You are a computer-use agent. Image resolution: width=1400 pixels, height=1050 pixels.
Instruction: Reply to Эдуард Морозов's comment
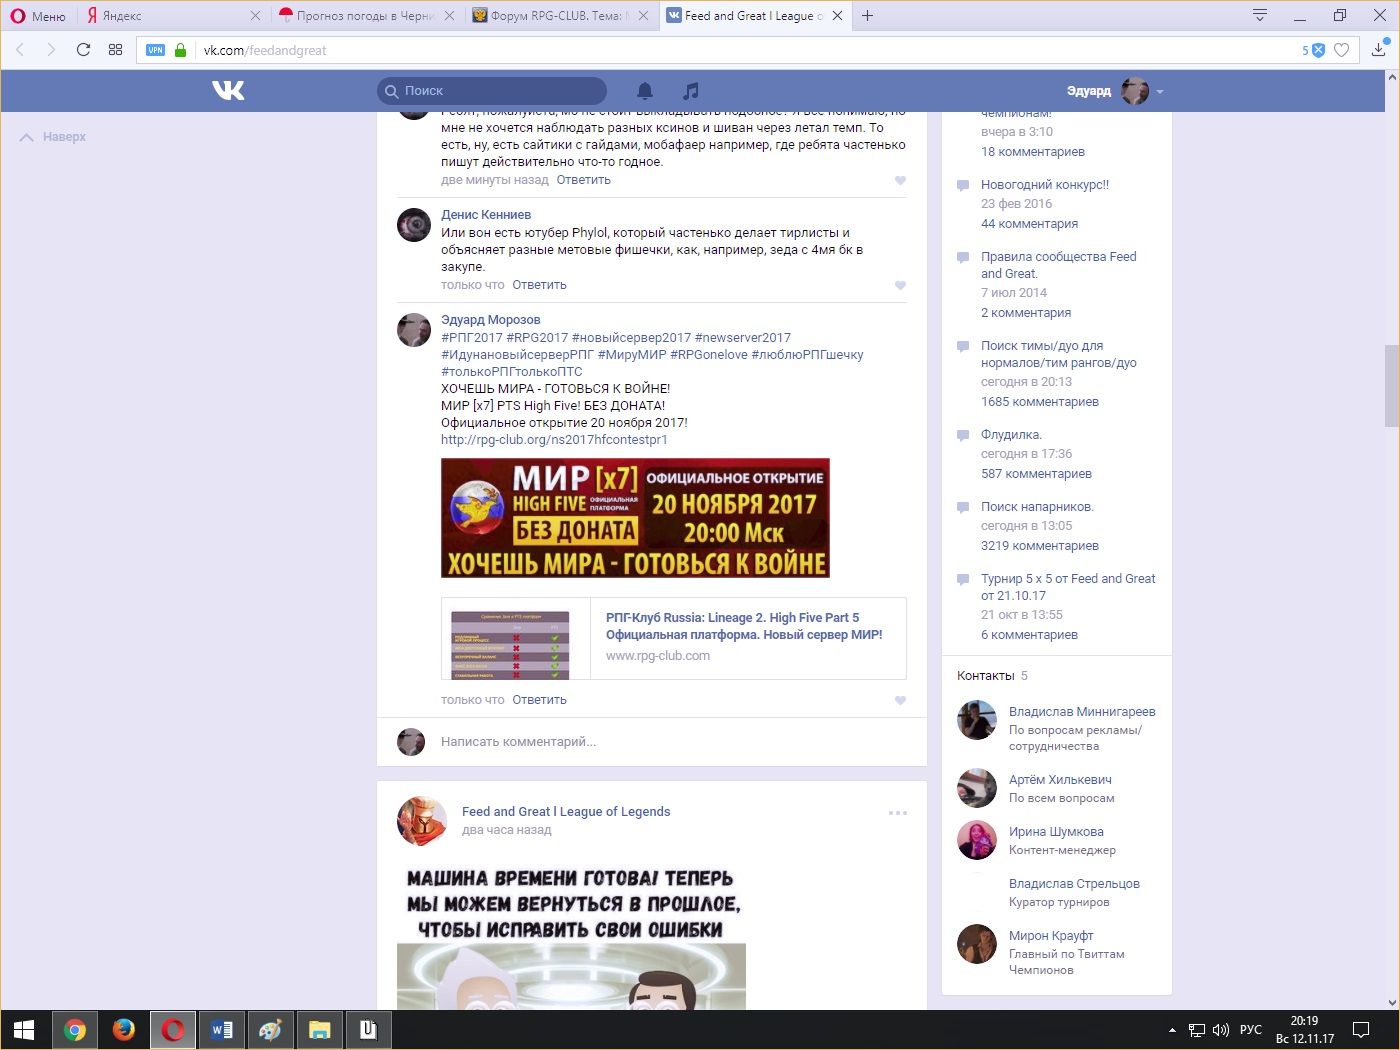(539, 700)
